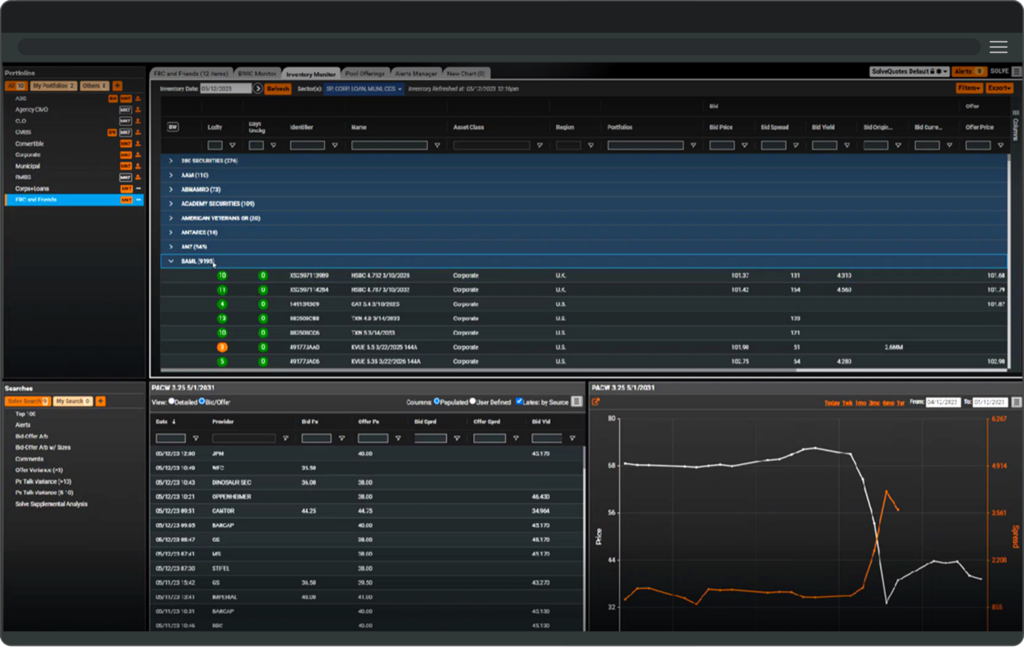Open the chart pop-out icon
Image resolution: width=1024 pixels, height=647 pixels.
tap(596, 402)
